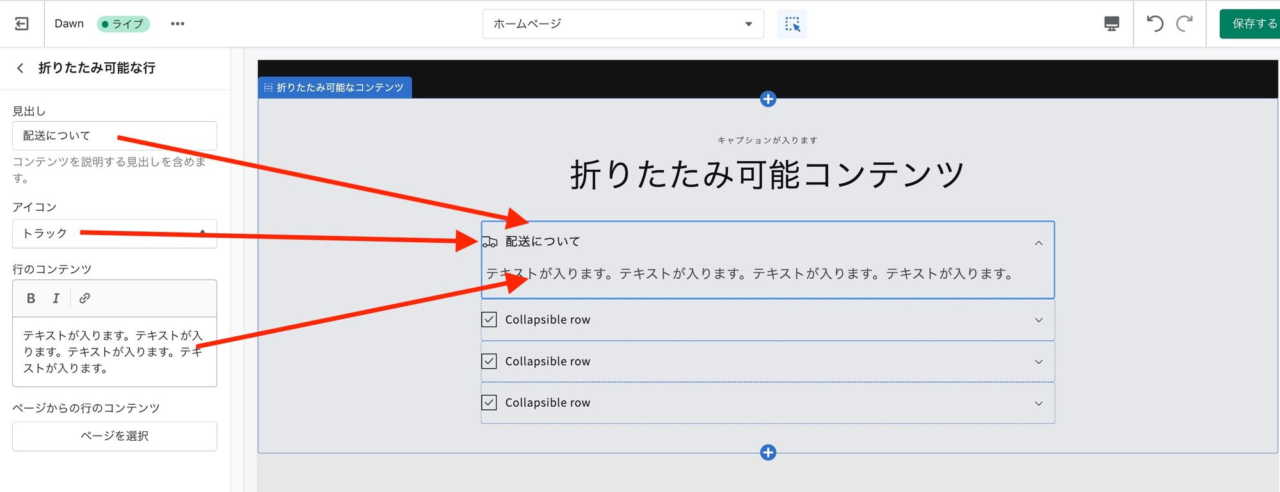Select the 折りたたみ可能なコンテンツ section tab
The width and height of the screenshot is (1280, 492).
pos(335,88)
